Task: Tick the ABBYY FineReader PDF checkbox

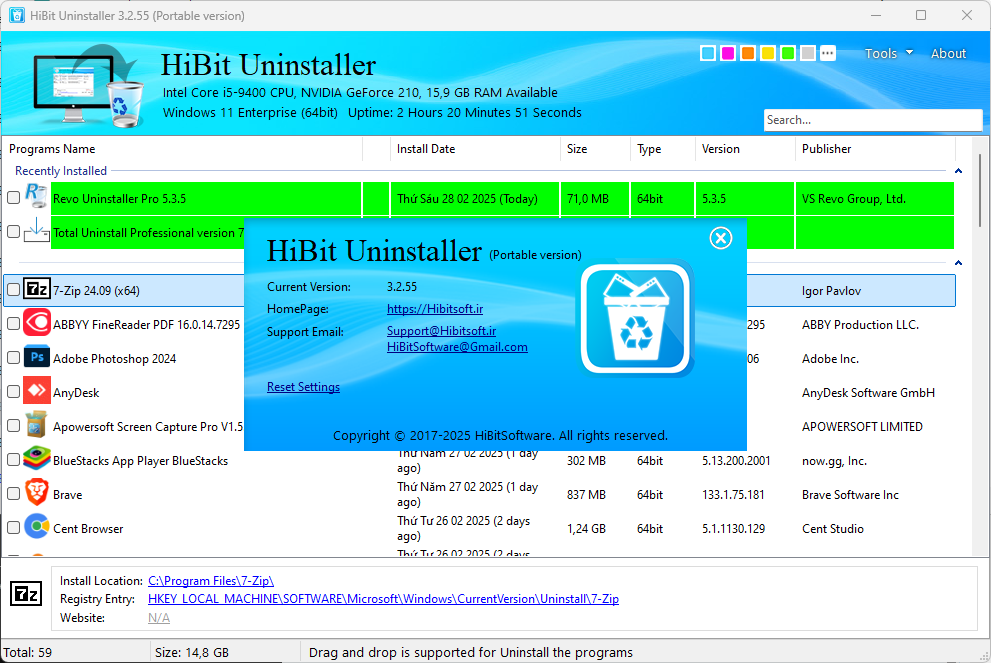Action: coord(13,324)
